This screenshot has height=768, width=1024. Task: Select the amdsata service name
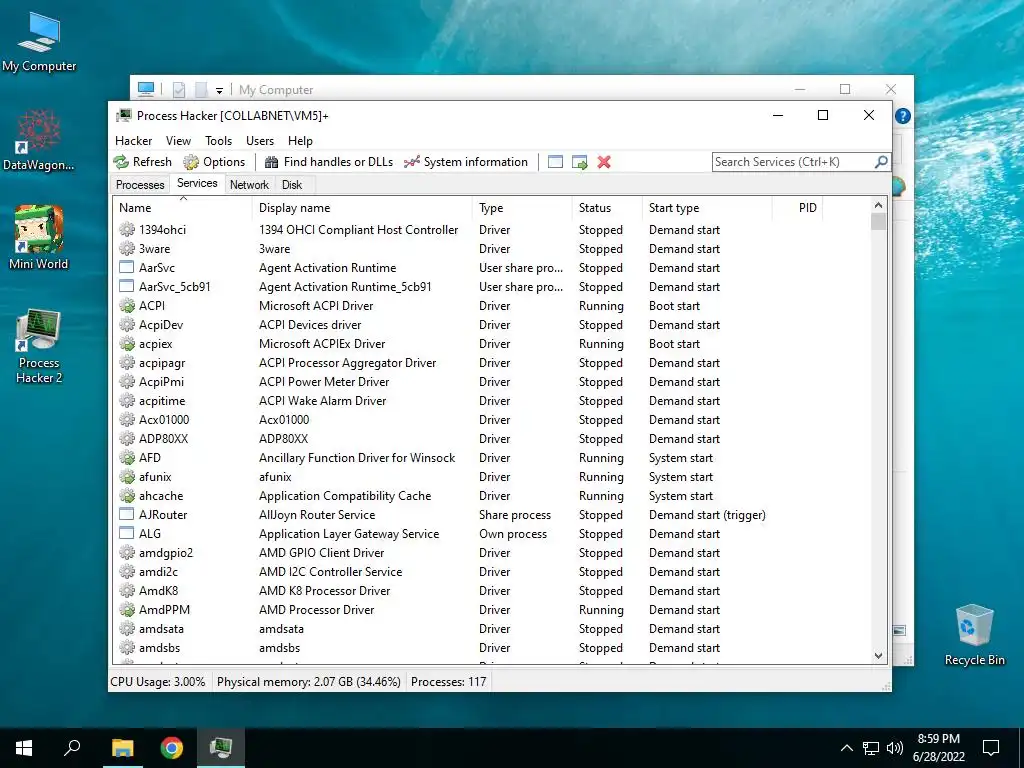[161, 629]
